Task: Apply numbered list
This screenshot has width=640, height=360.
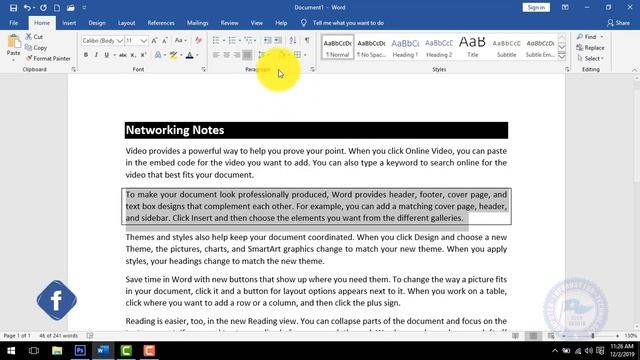Action: coord(232,40)
